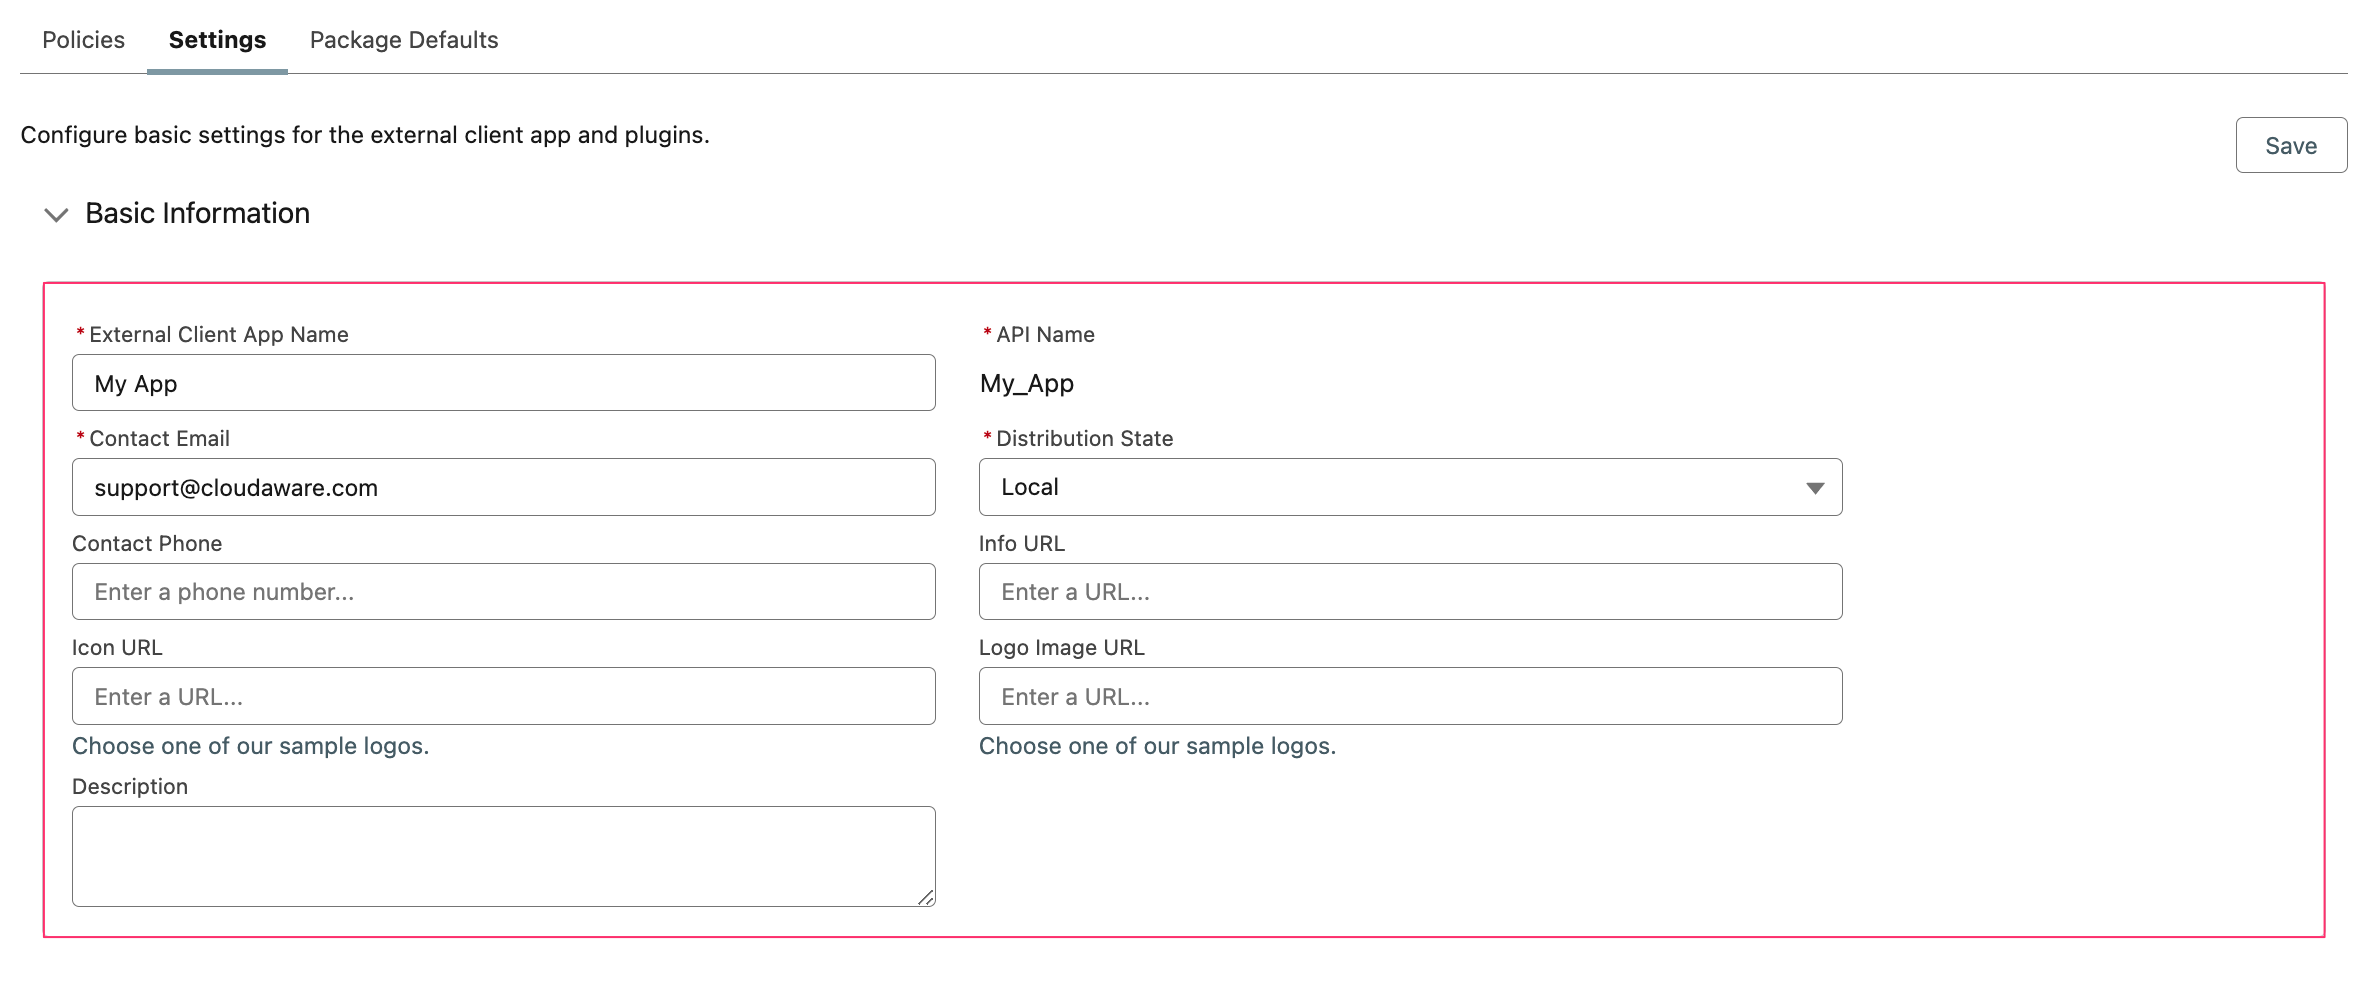
Task: Click the Distribution State value showing Local
Action: coord(1031,487)
